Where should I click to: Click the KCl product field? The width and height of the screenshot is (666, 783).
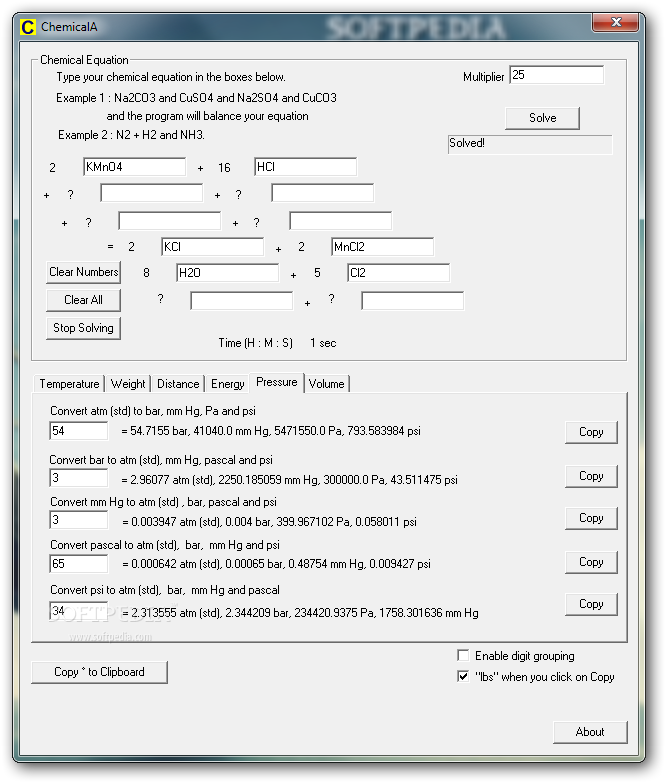(213, 247)
